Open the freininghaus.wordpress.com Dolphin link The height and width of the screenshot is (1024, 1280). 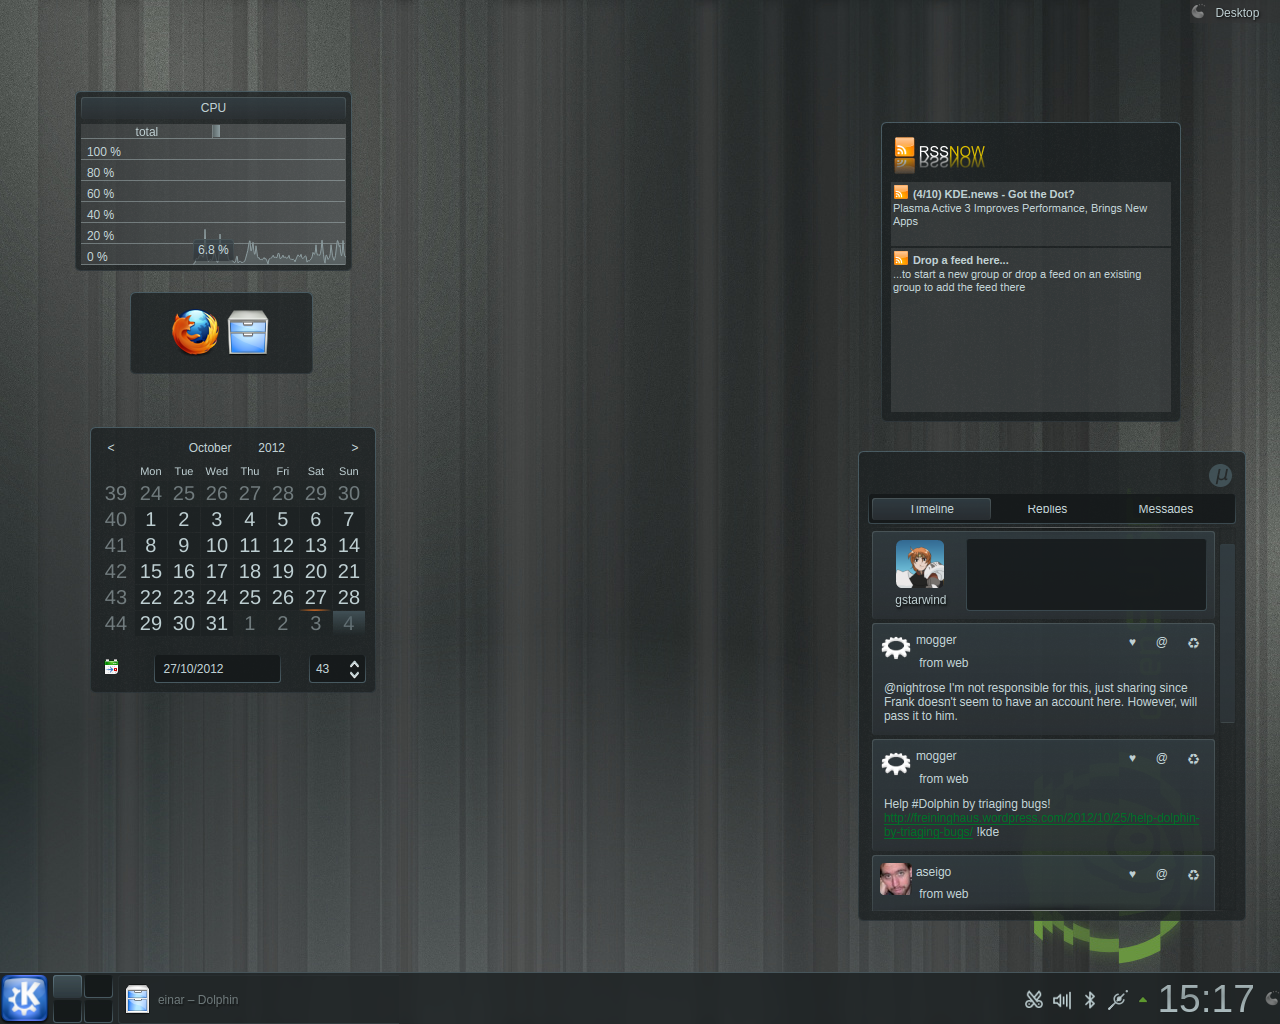point(1040,818)
